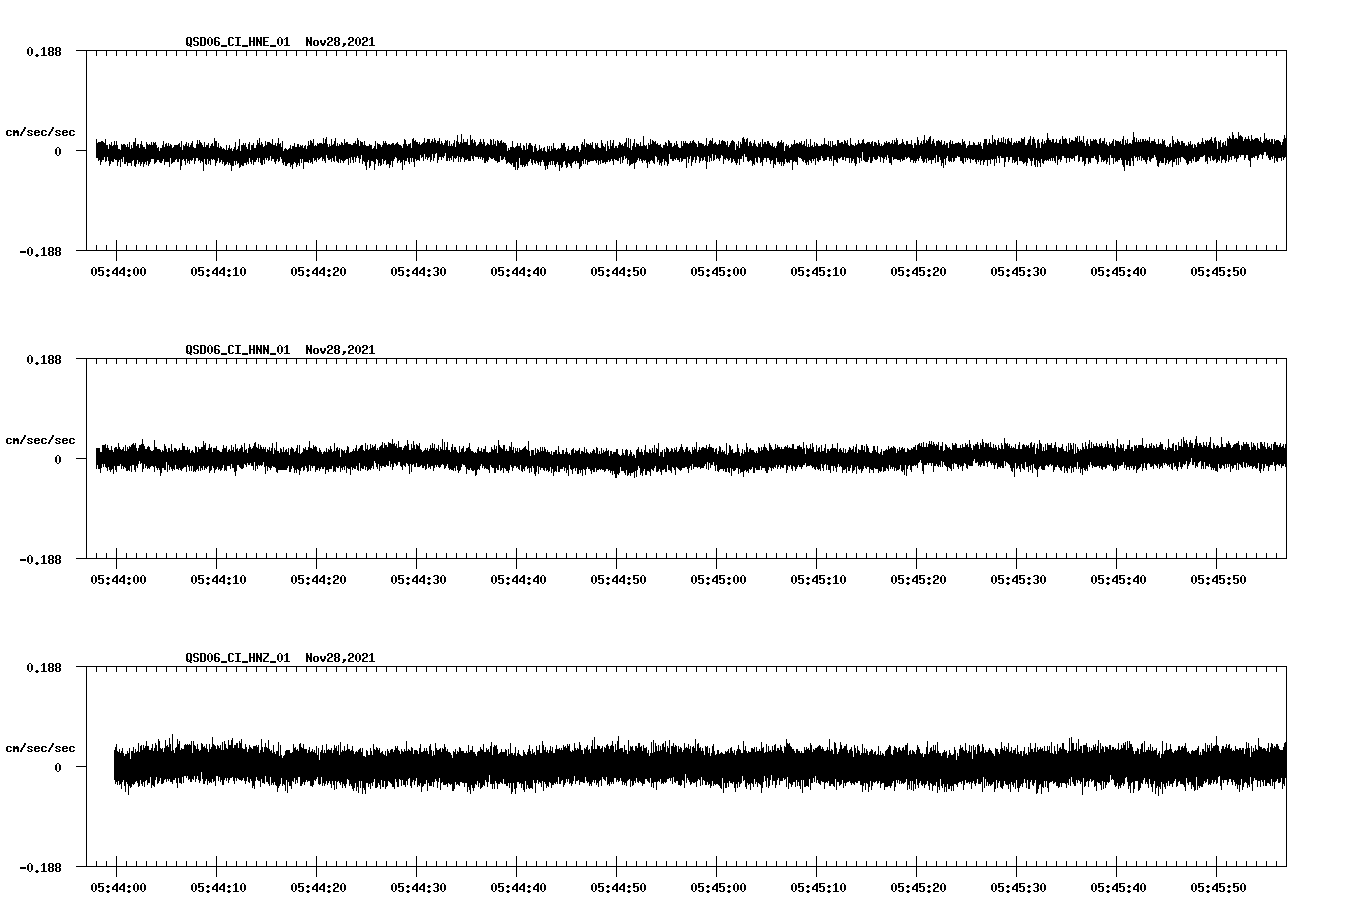This screenshot has height=924, width=1358.
Task: Pick the 05:44:50 time label under HNZ plot
Action: tap(618, 888)
